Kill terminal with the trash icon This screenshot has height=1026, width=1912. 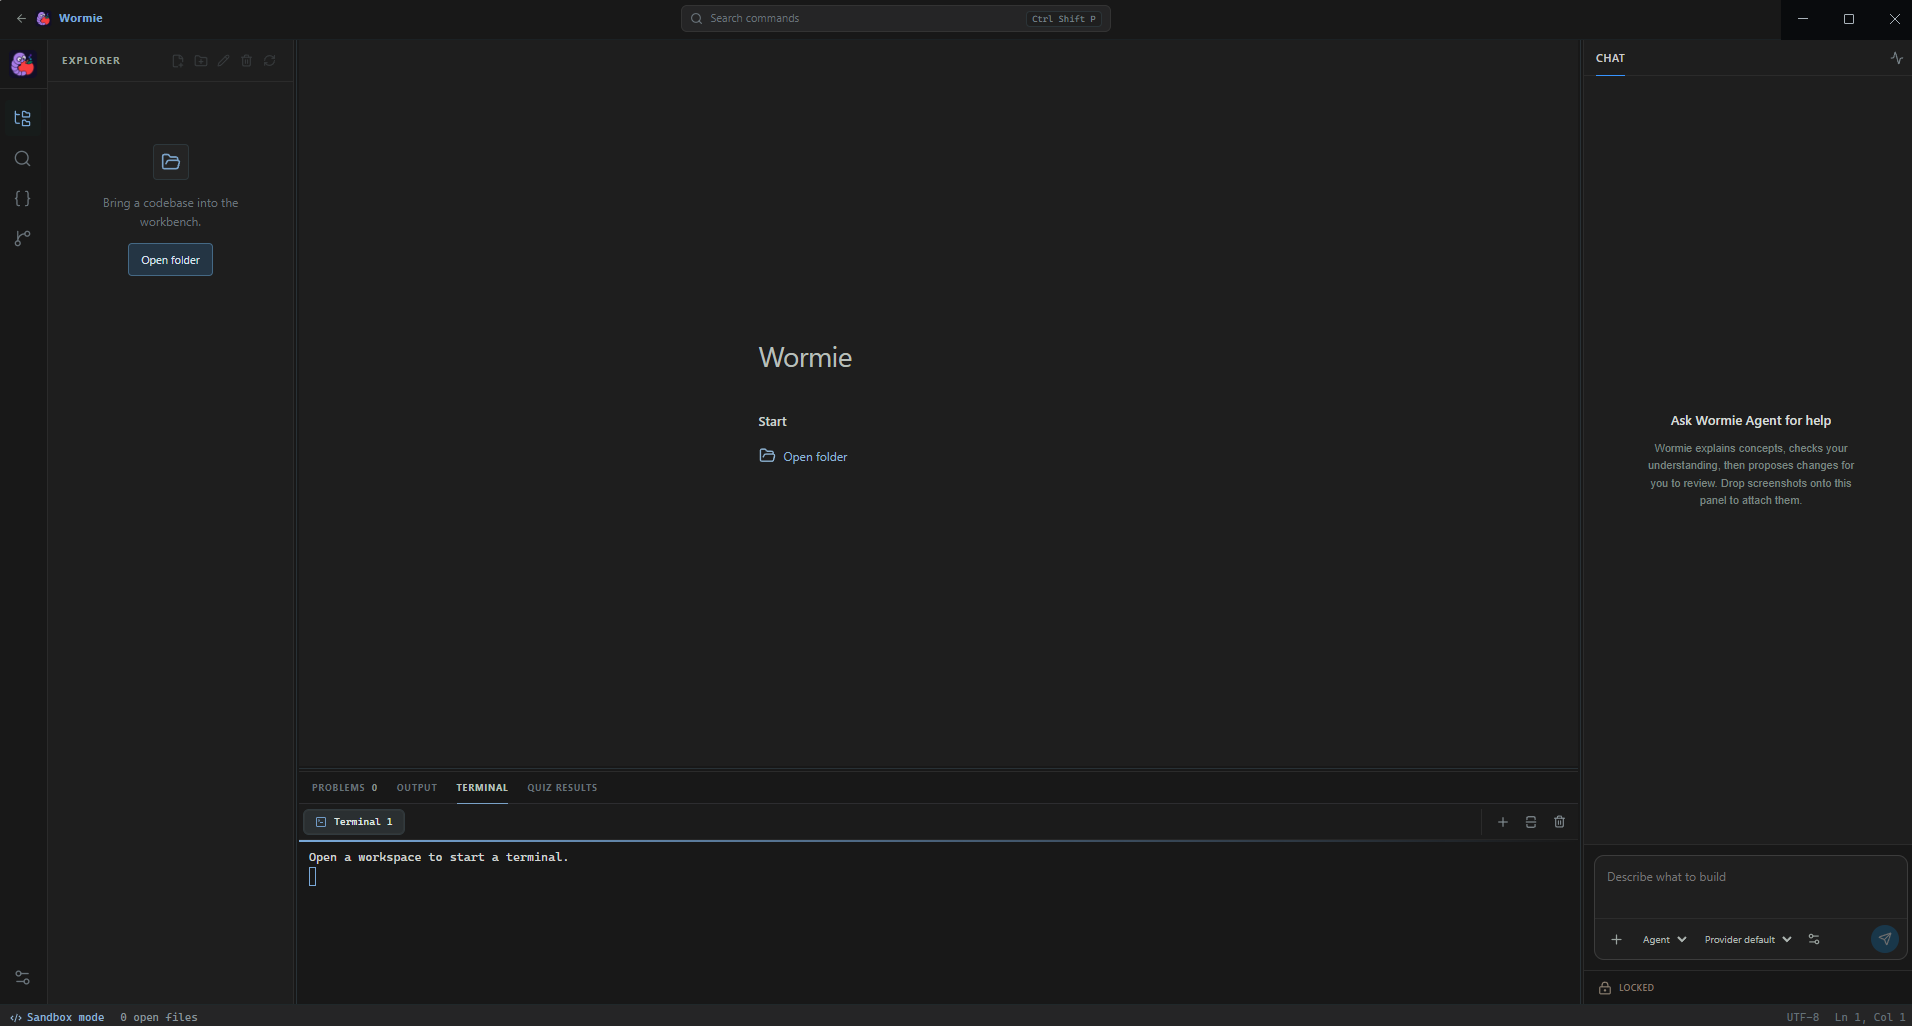1560,822
